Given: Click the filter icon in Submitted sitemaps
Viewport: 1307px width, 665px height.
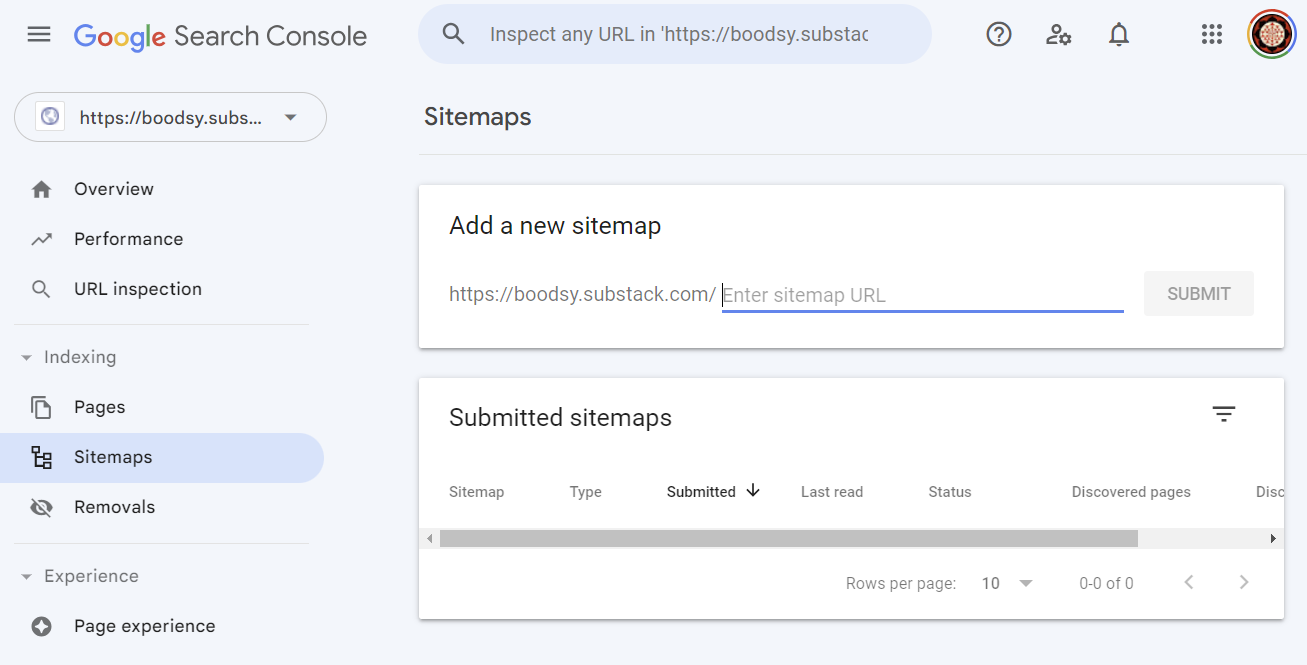Looking at the screenshot, I should [1224, 413].
